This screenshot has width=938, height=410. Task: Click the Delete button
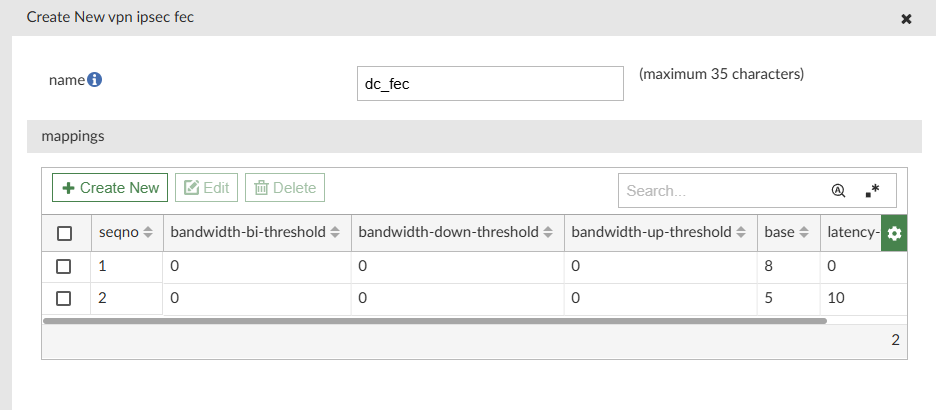285,188
